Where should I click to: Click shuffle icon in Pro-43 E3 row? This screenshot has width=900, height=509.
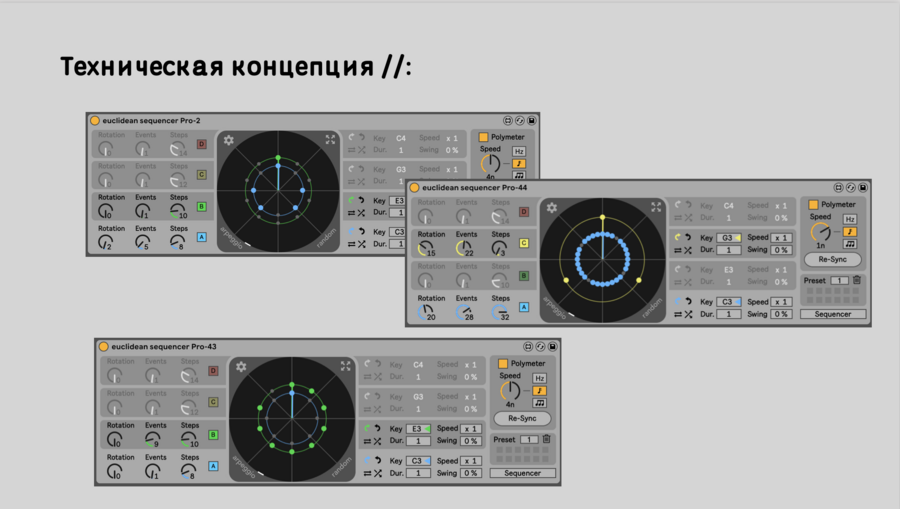pyautogui.click(x=378, y=441)
